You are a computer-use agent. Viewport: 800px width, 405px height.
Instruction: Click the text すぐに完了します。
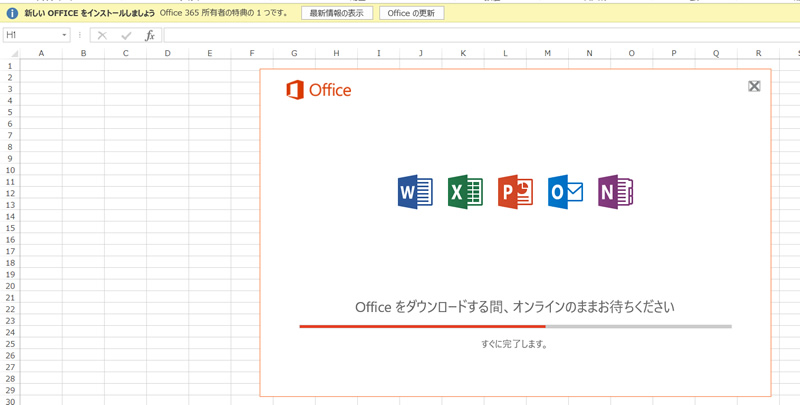click(514, 344)
